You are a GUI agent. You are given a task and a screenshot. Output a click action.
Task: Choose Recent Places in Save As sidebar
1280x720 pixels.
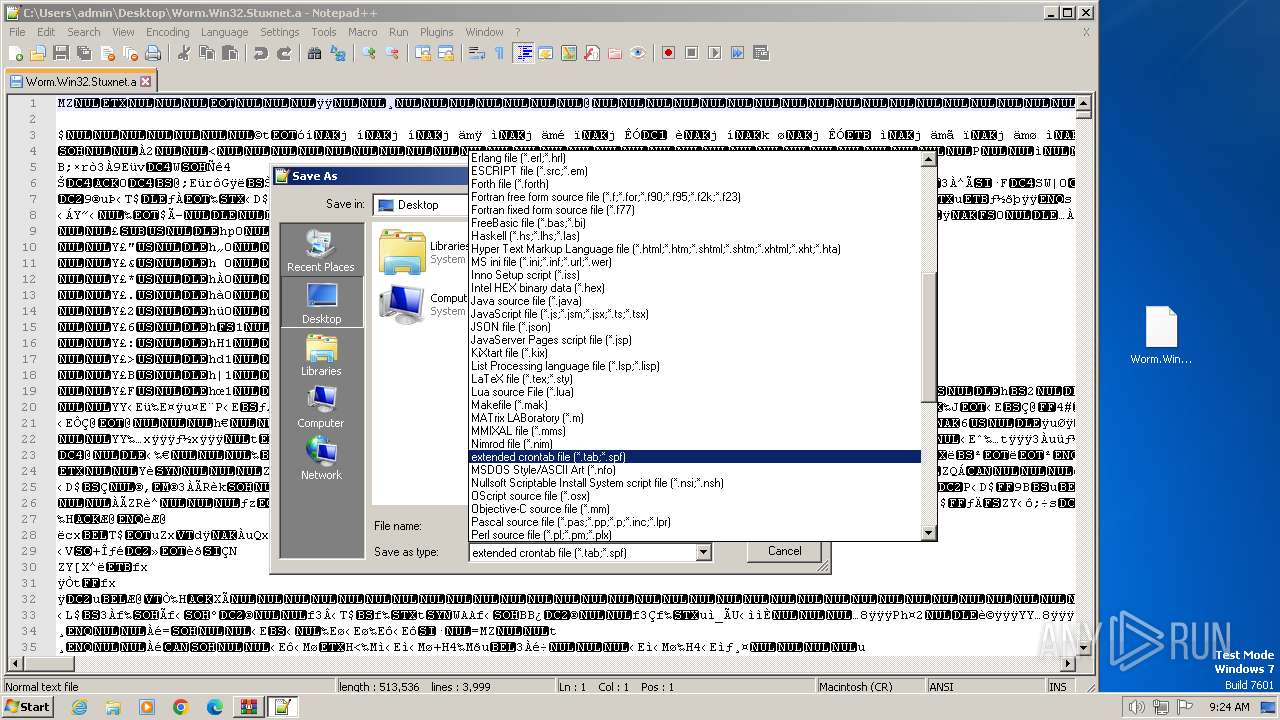point(321,250)
